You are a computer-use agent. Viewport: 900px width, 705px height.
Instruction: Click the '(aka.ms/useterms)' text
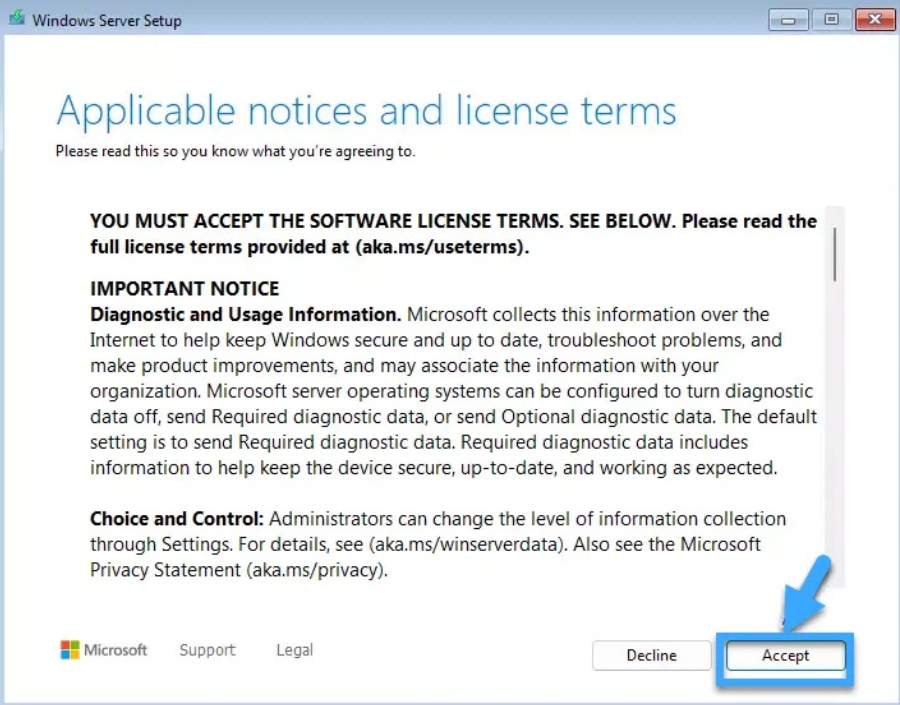(x=440, y=247)
